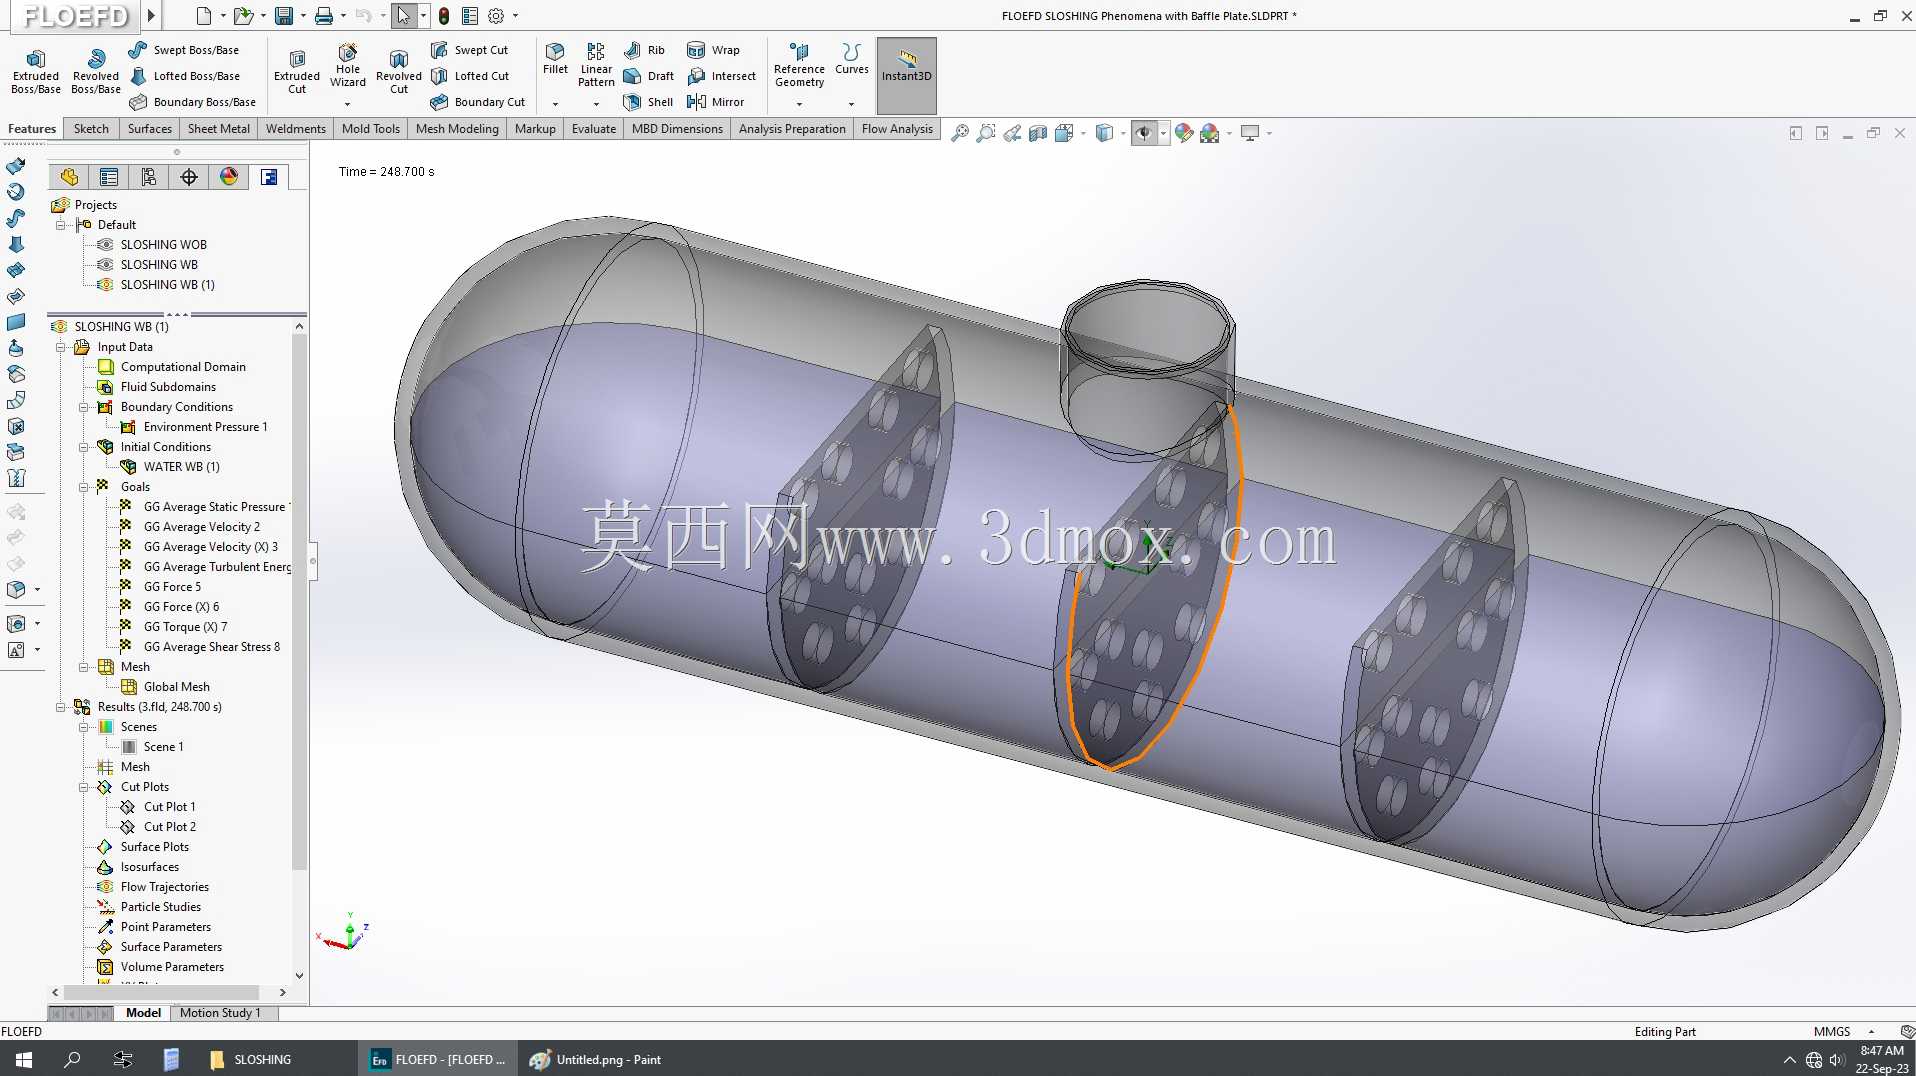Click the Mirror feature
This screenshot has width=1916, height=1076.
716,102
